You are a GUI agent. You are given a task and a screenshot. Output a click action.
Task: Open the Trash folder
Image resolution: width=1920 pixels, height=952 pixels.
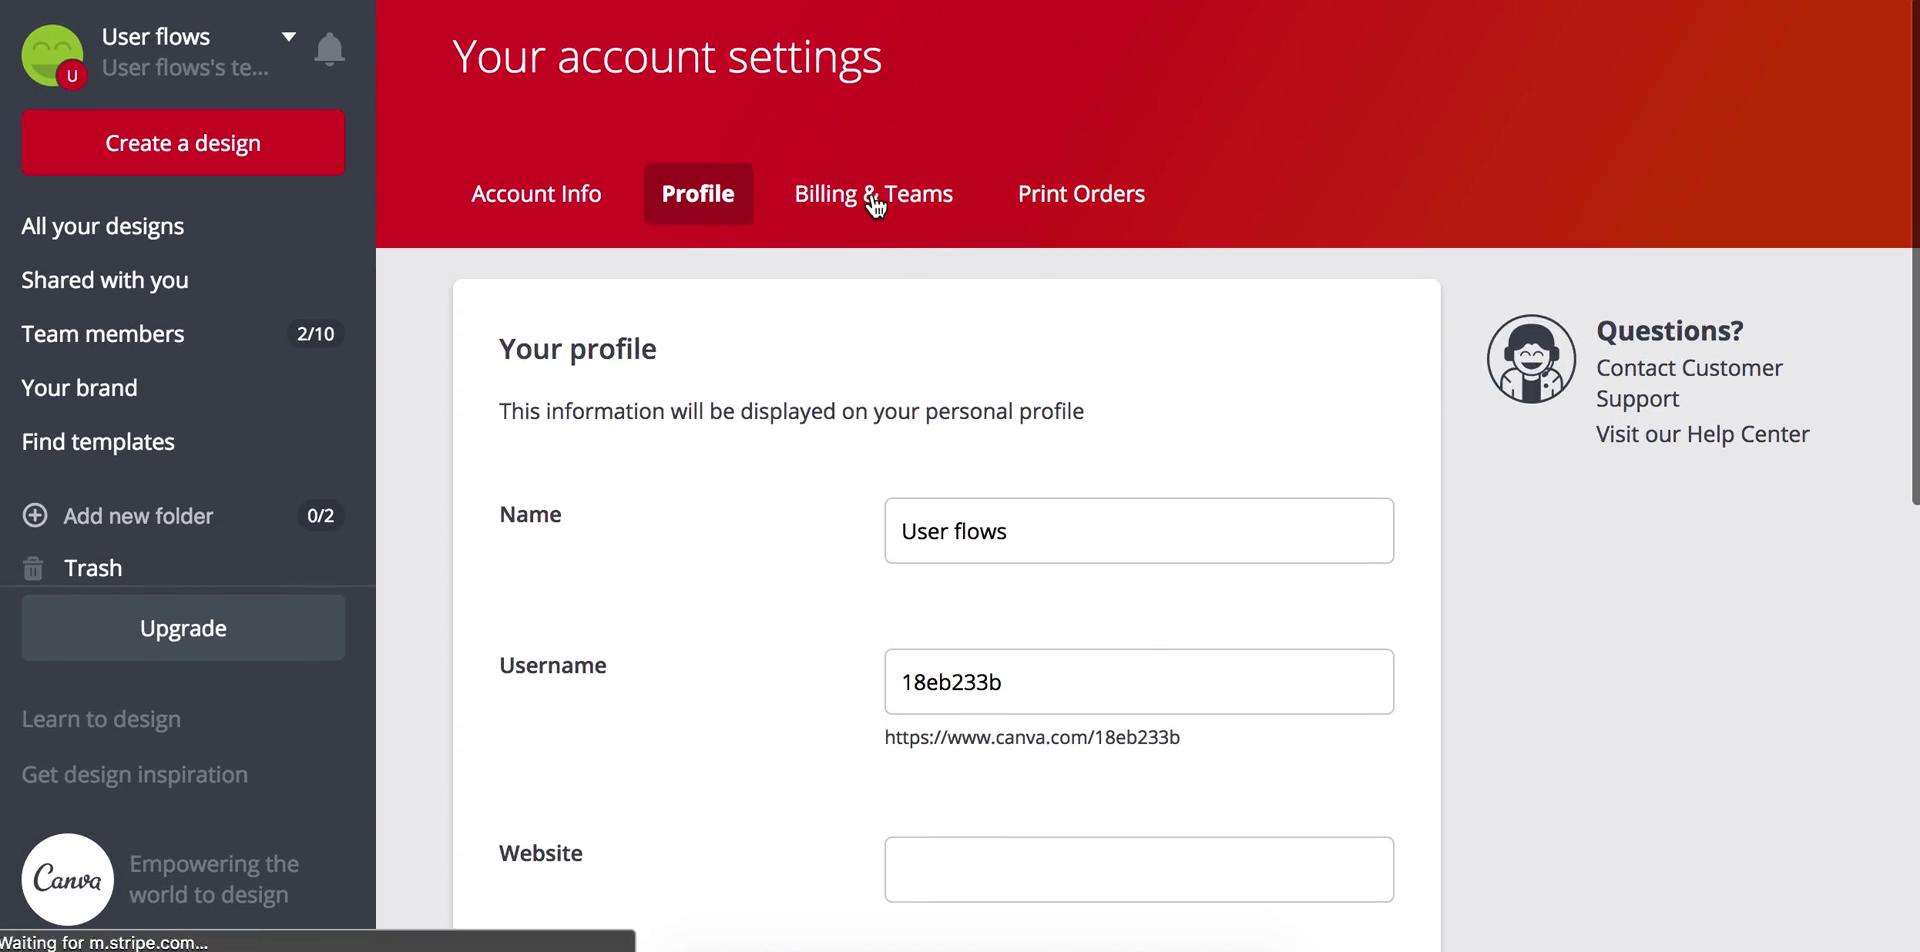coord(93,568)
